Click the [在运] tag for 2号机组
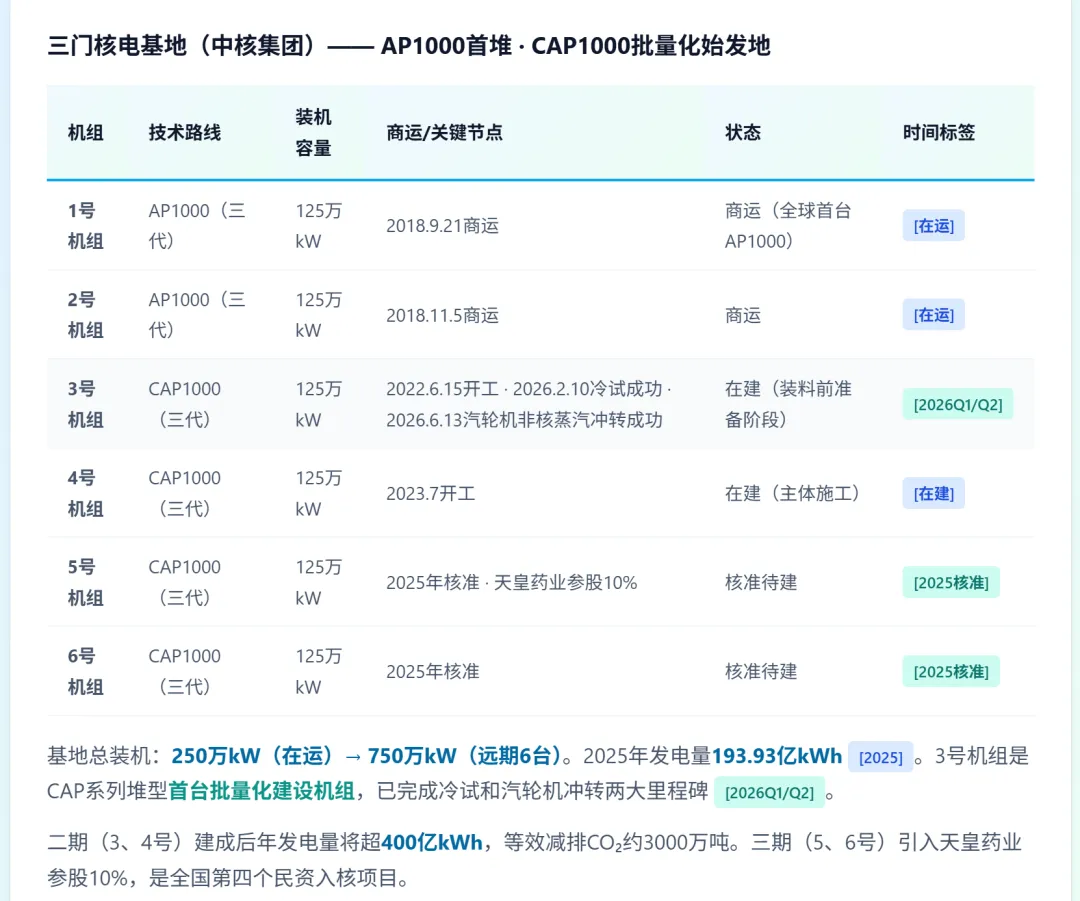The image size is (1080, 901). 933,315
